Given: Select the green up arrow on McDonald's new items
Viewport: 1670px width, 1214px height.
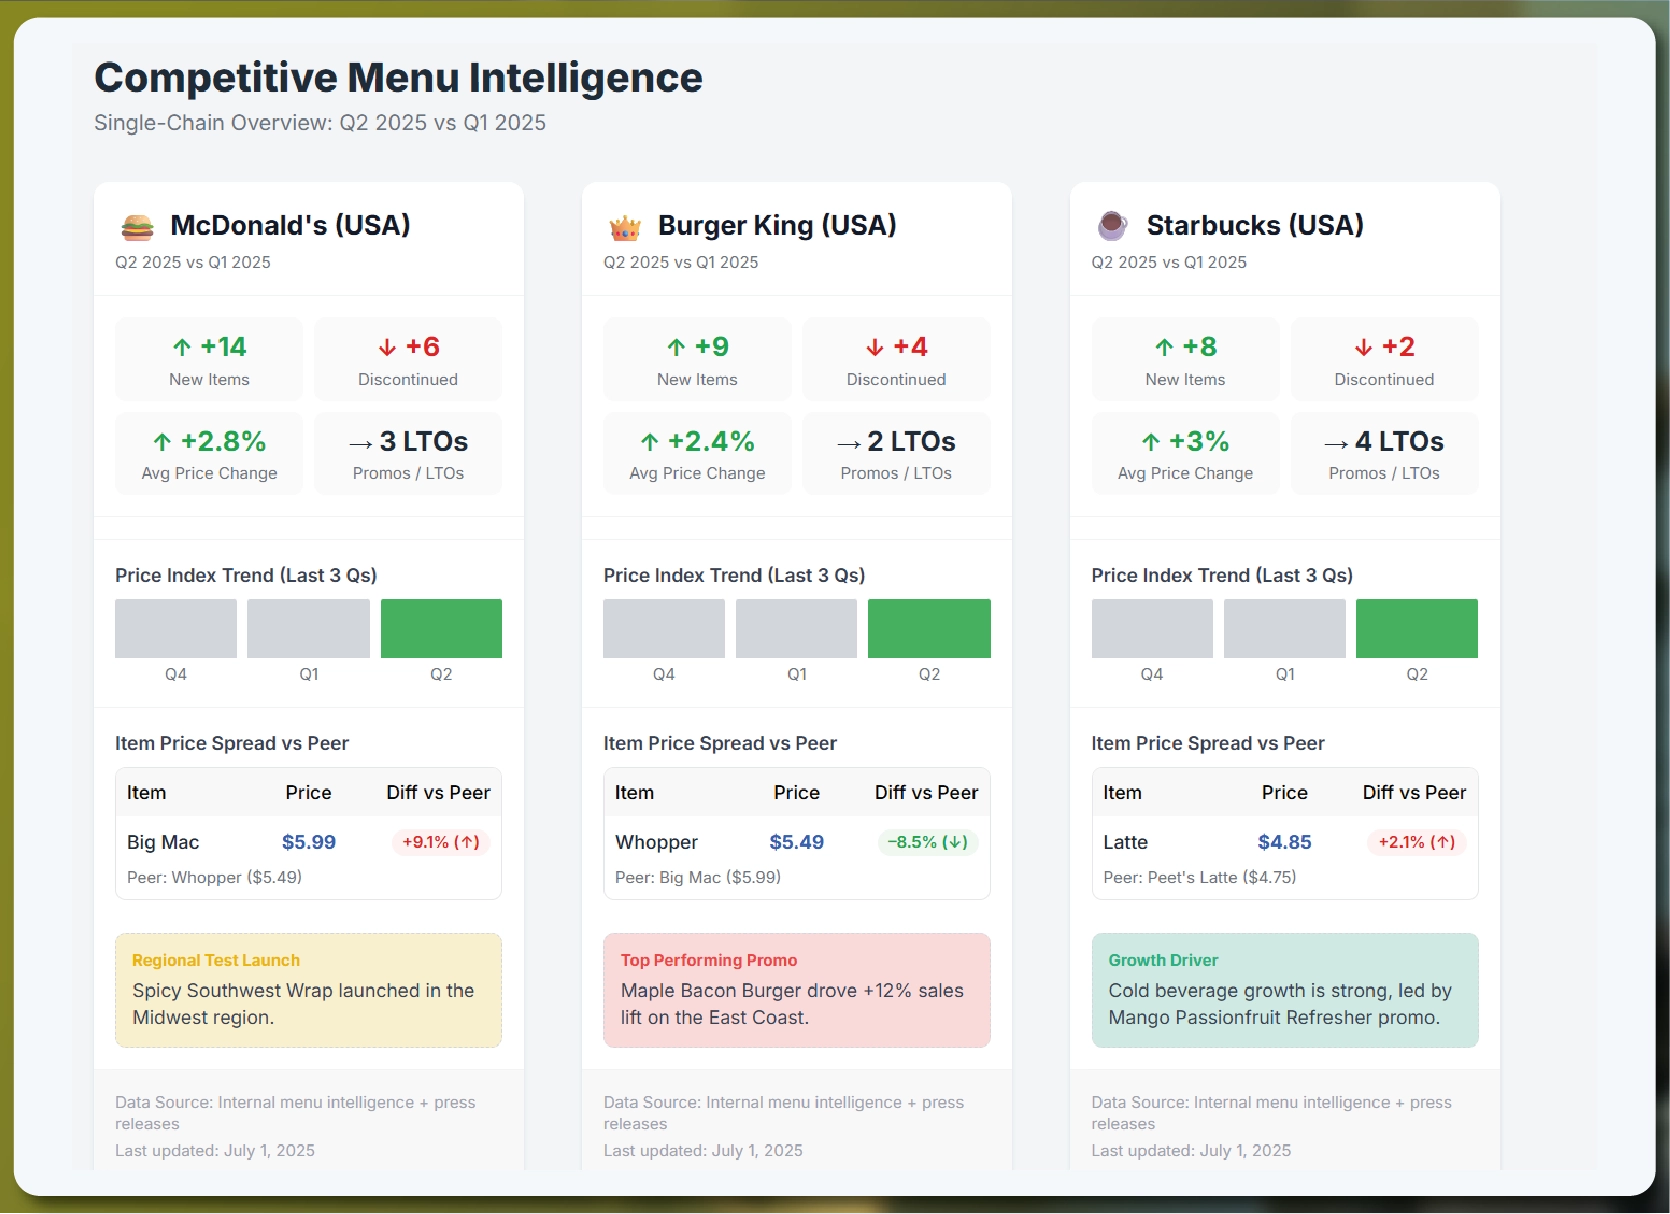Looking at the screenshot, I should (183, 347).
